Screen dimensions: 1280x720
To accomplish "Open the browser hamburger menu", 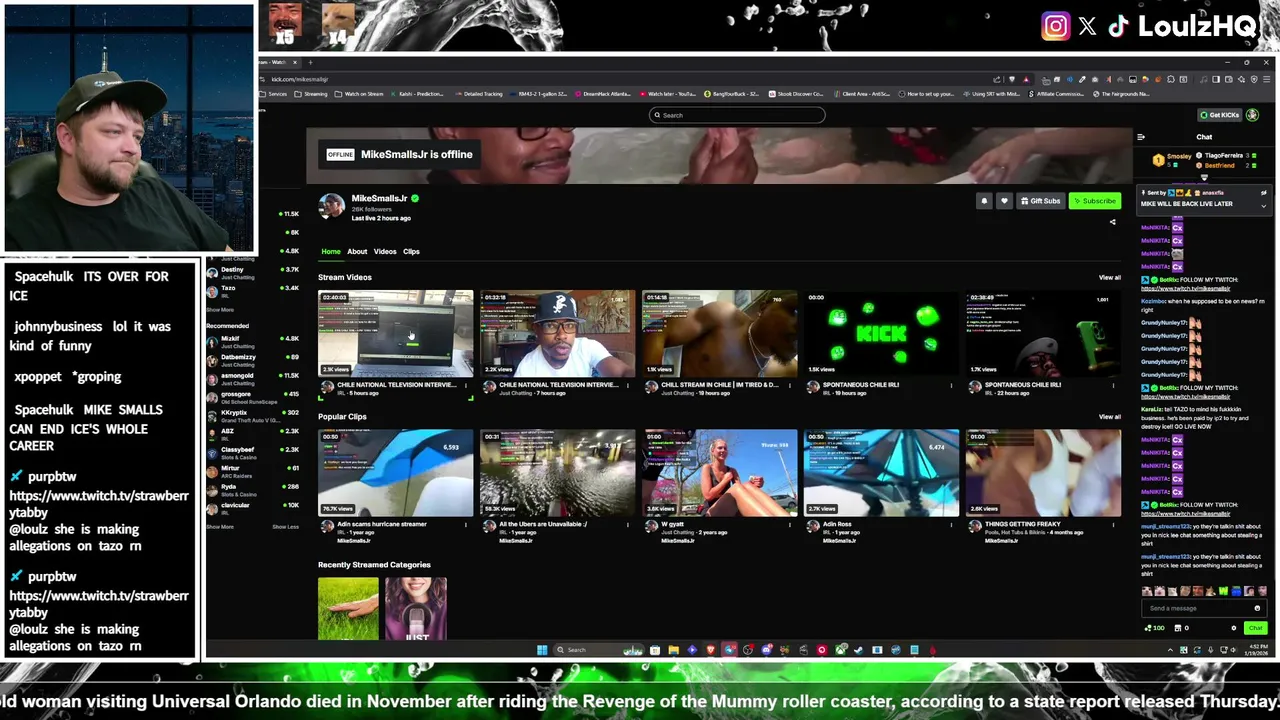I will coord(1267,80).
